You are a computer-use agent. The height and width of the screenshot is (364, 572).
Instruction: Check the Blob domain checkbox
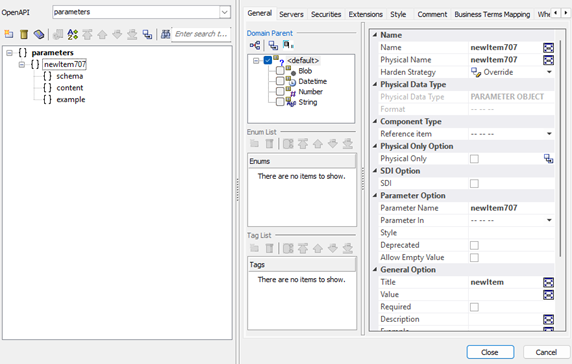280,70
